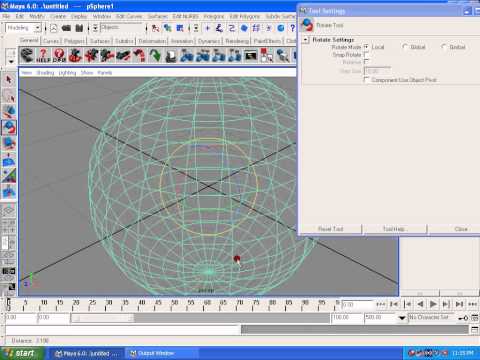
Task: Select Gimbal rotate mode radio button
Action: 444,47
